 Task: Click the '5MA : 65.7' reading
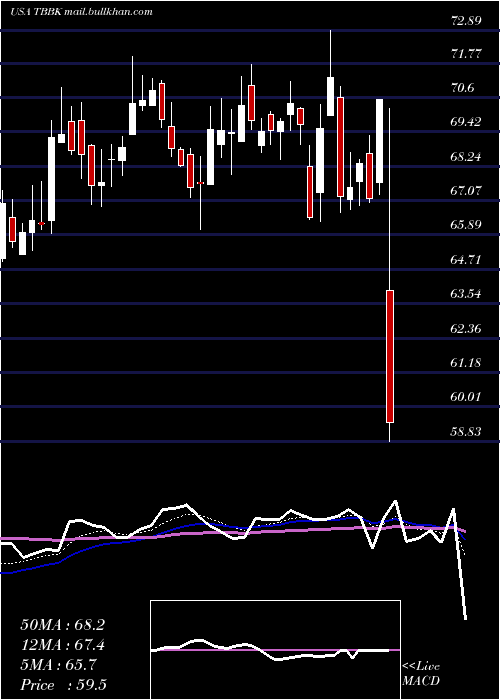58,665
